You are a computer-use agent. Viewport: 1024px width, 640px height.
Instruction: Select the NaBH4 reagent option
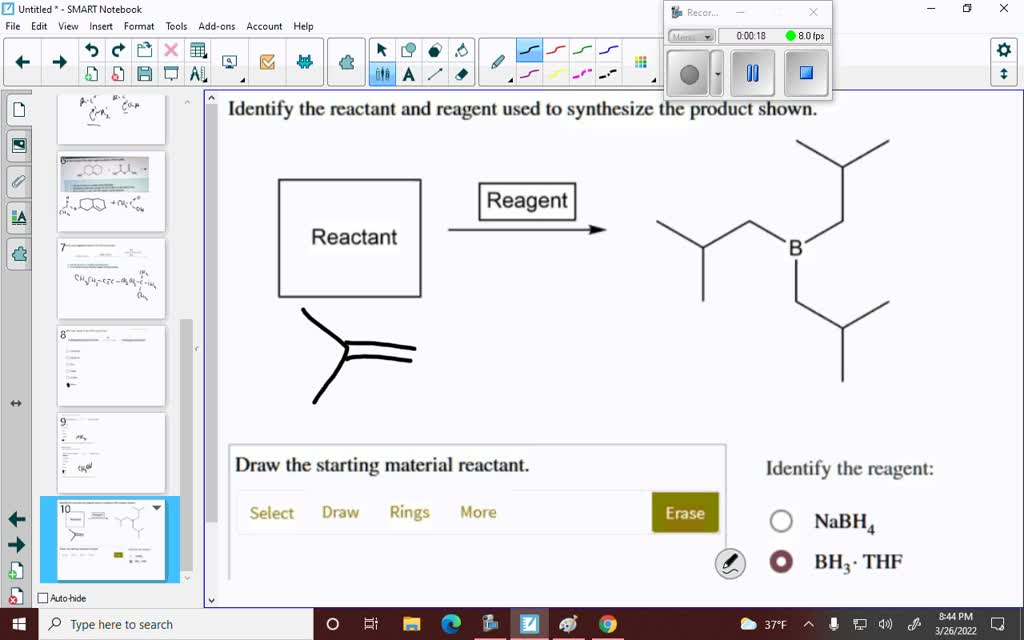(x=781, y=520)
